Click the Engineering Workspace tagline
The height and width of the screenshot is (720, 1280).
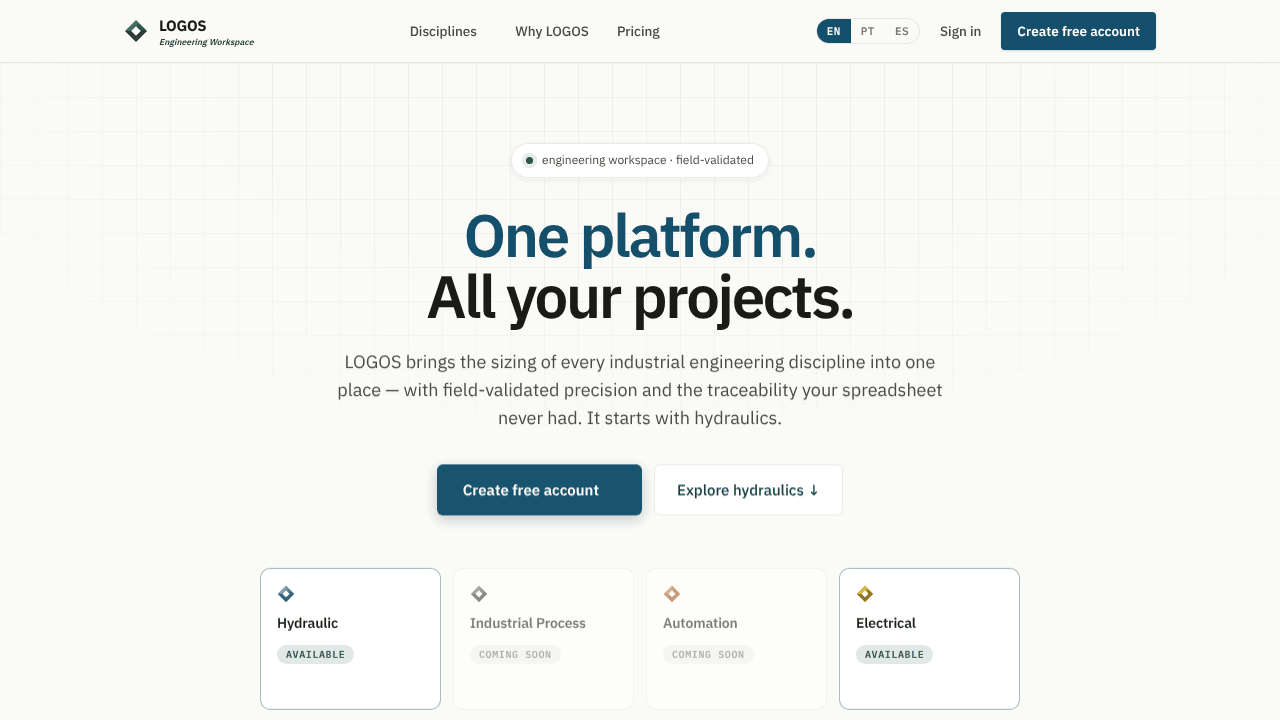207,42
